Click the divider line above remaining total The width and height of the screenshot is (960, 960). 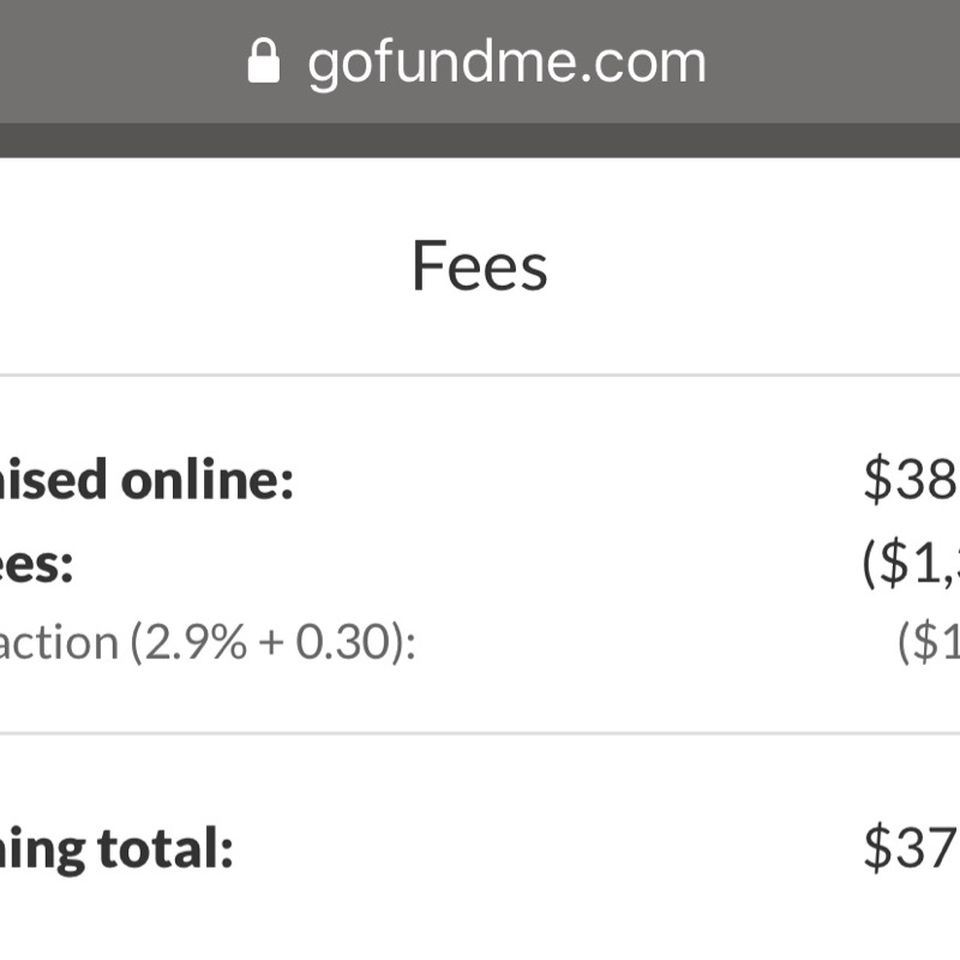[x=480, y=733]
